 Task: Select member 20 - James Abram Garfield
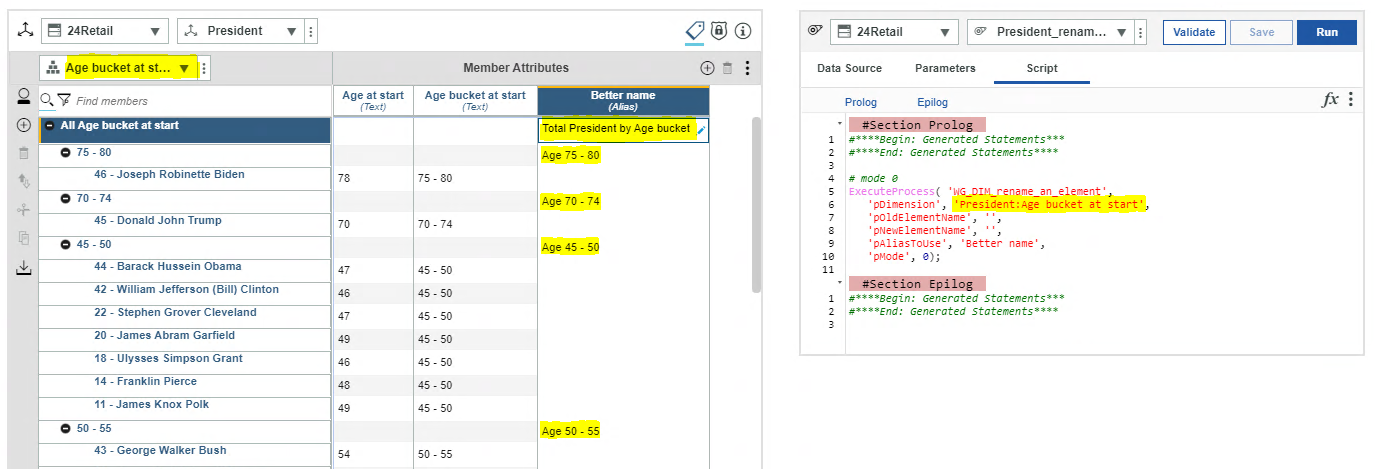click(x=165, y=336)
